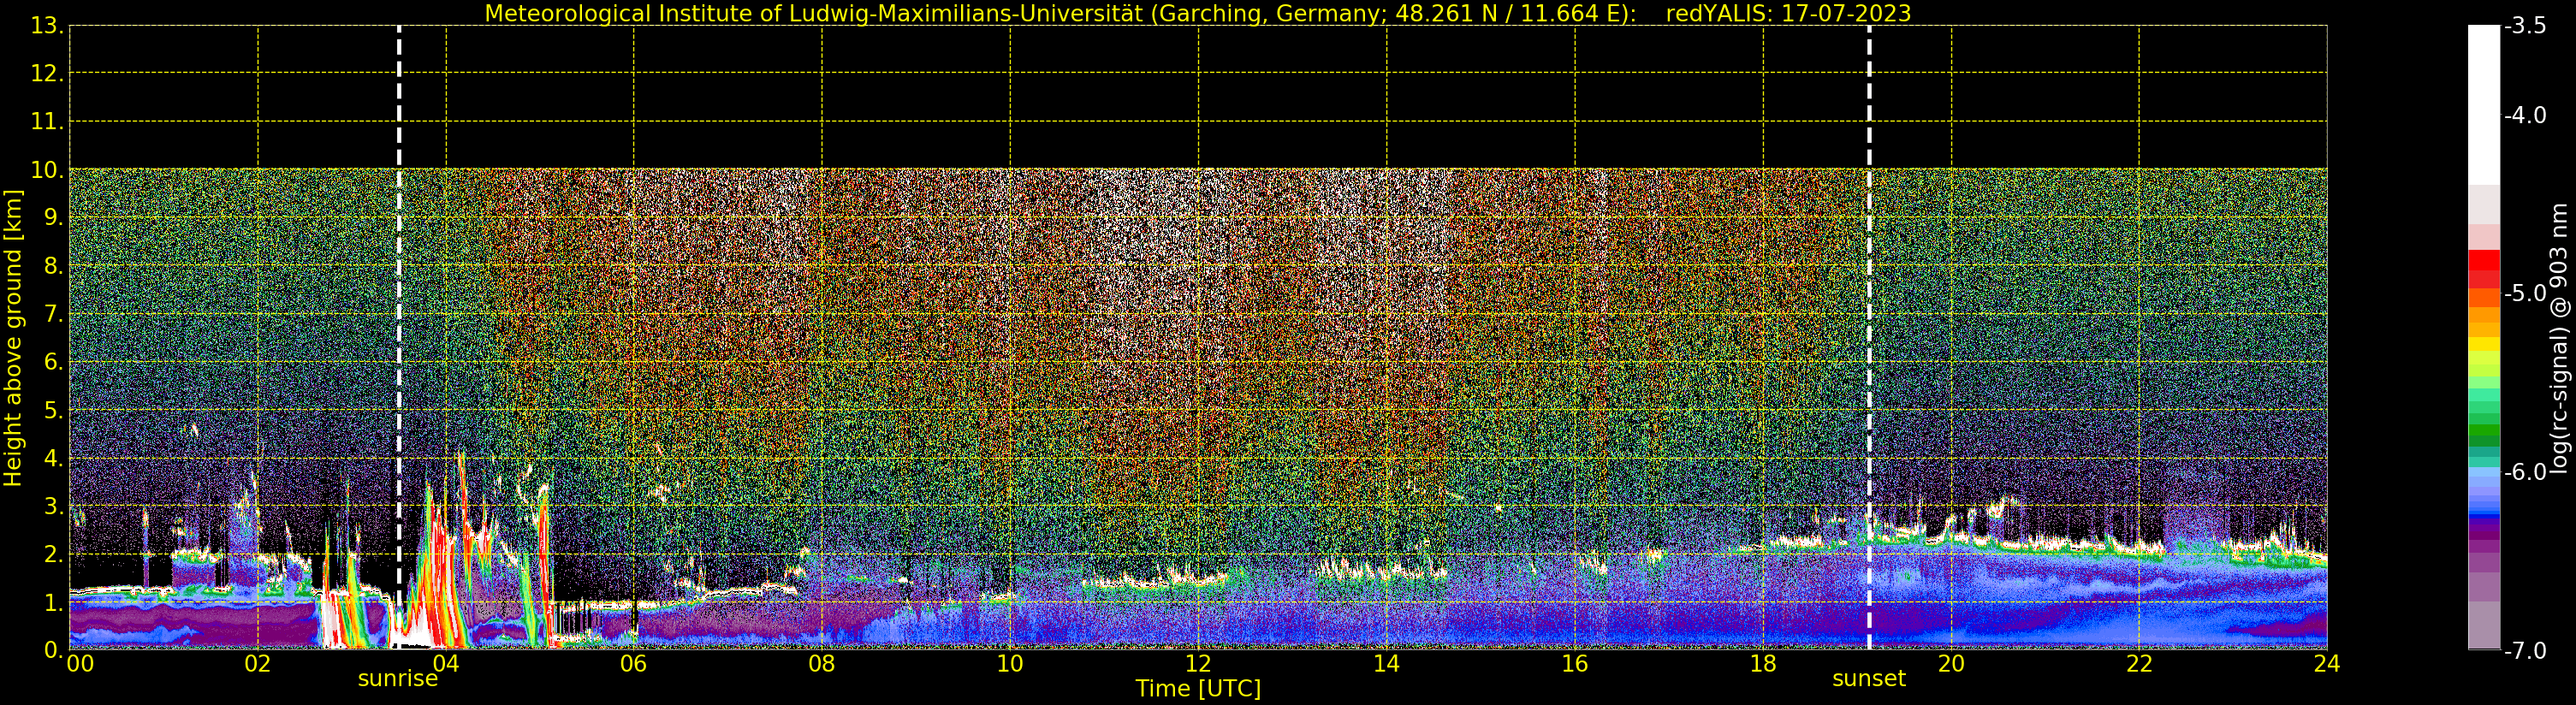Click the height tick label '9.'
The height and width of the screenshot is (705, 2576).
coord(52,218)
